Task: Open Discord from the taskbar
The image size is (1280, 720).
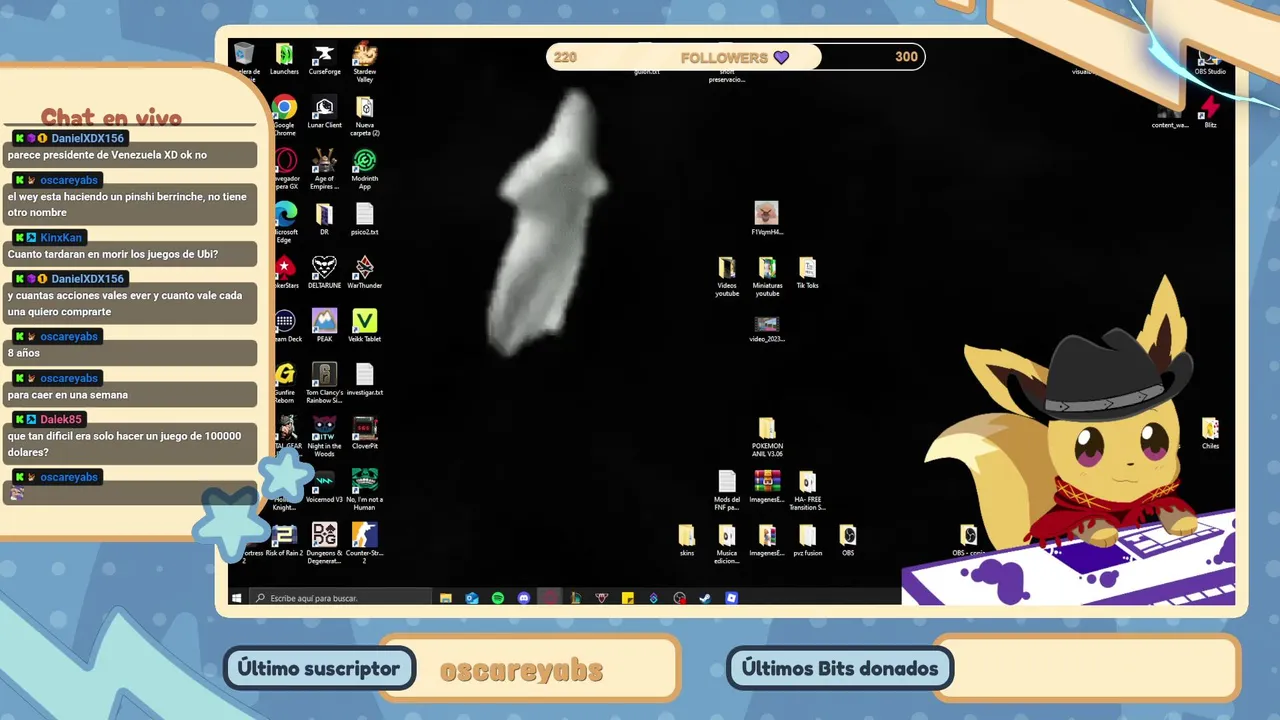Action: click(524, 598)
